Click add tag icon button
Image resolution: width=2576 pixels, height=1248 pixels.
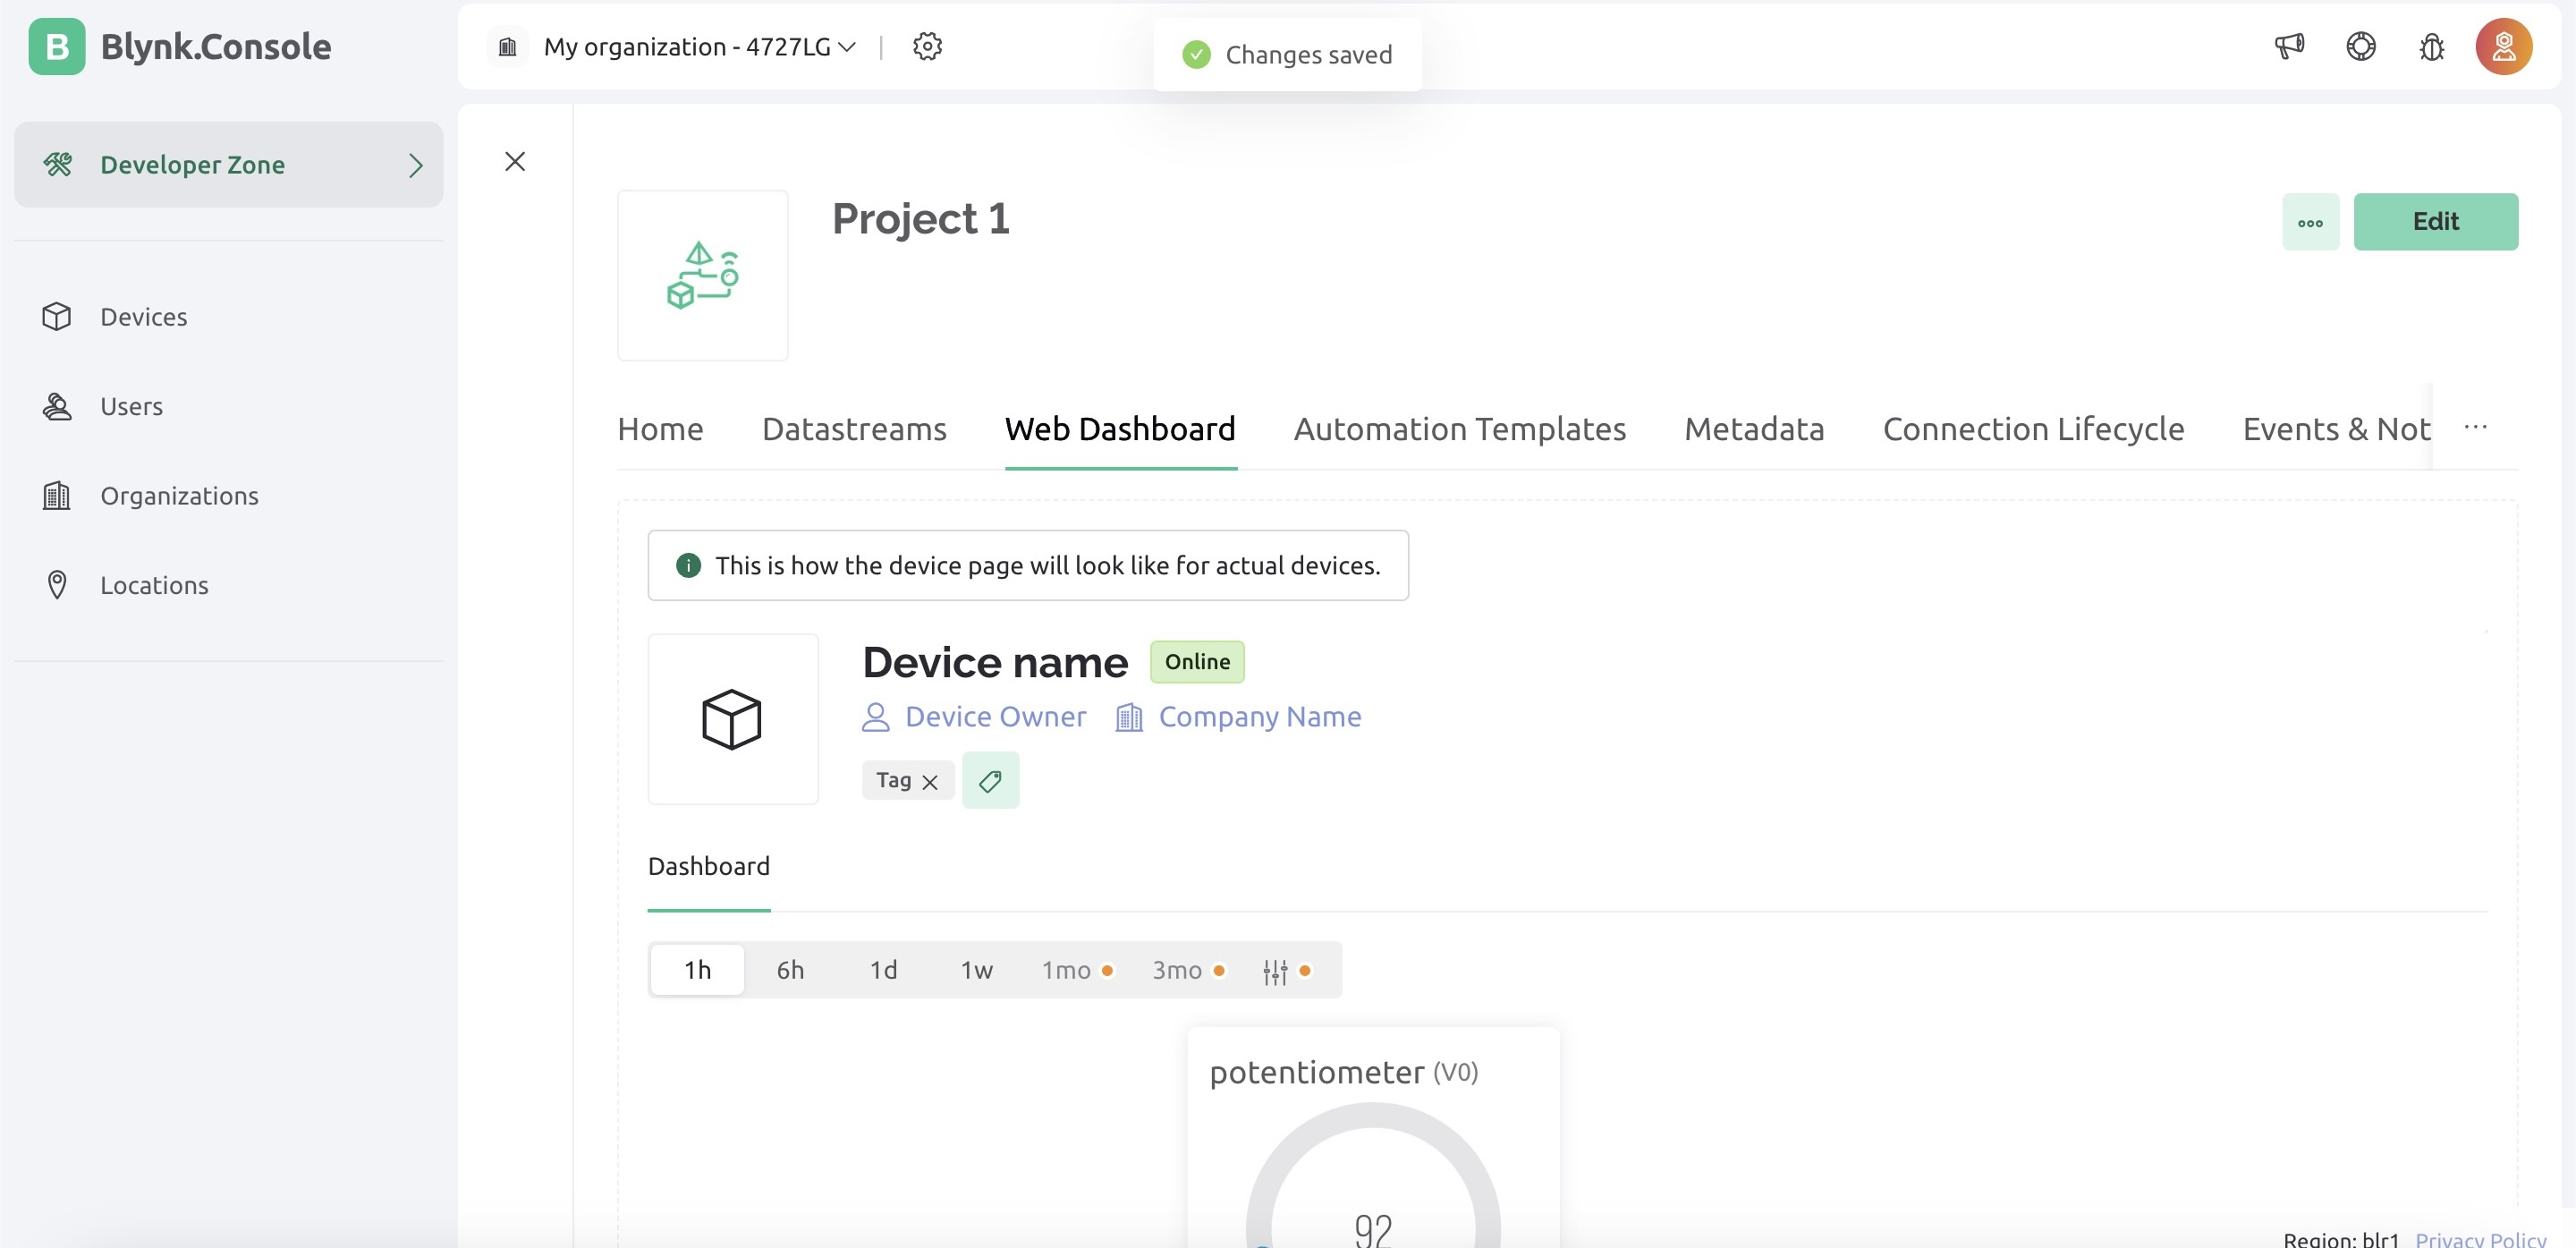tap(990, 781)
